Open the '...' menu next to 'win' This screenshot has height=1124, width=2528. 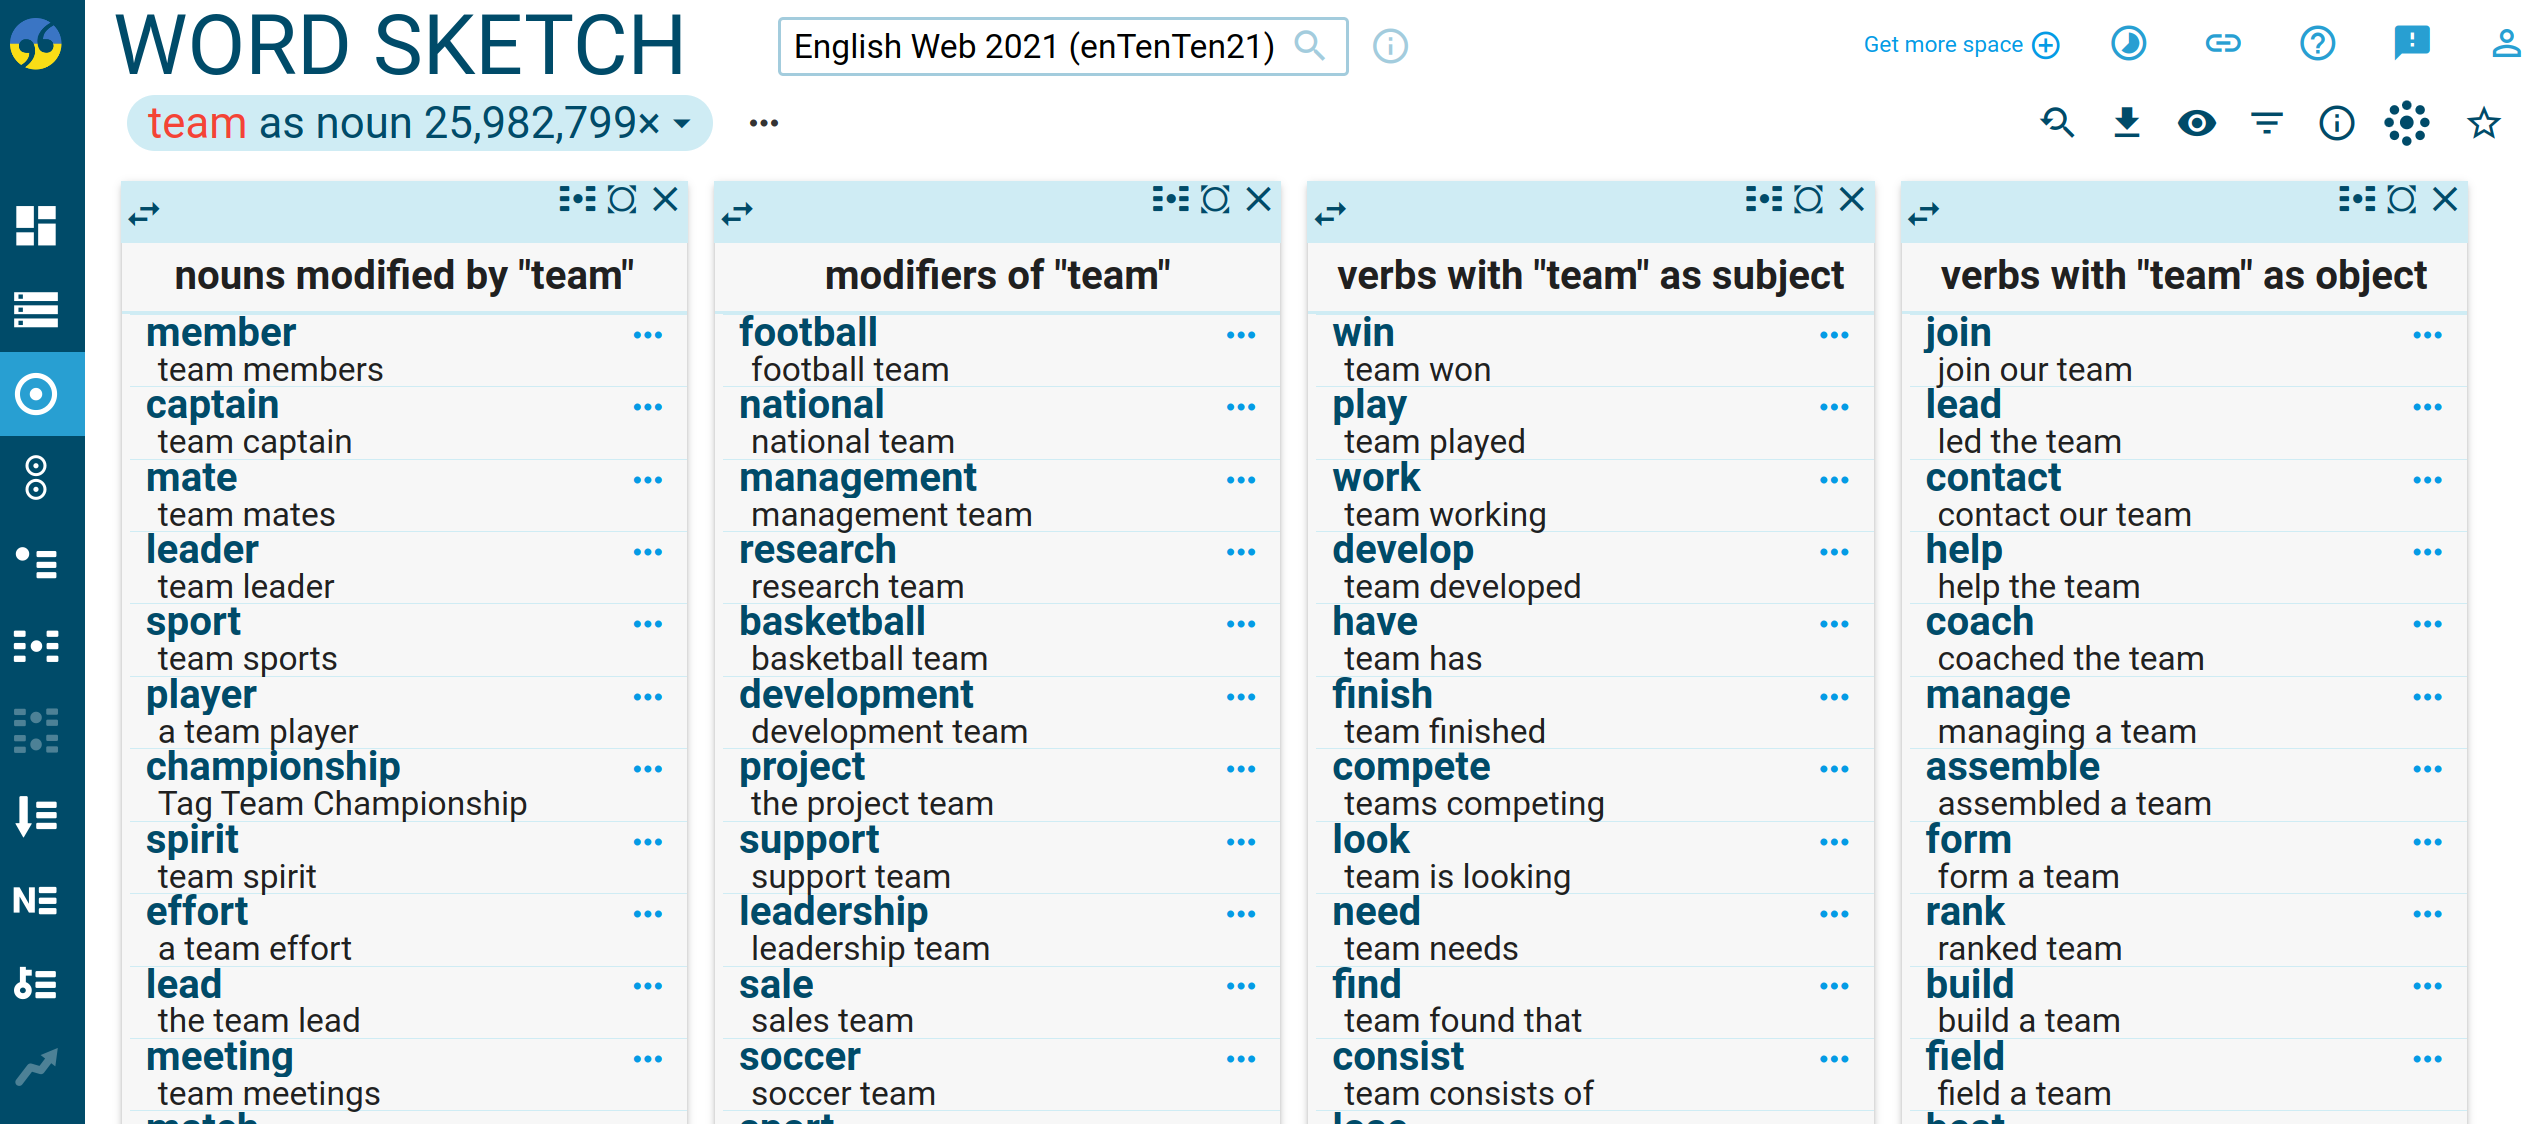point(1832,335)
